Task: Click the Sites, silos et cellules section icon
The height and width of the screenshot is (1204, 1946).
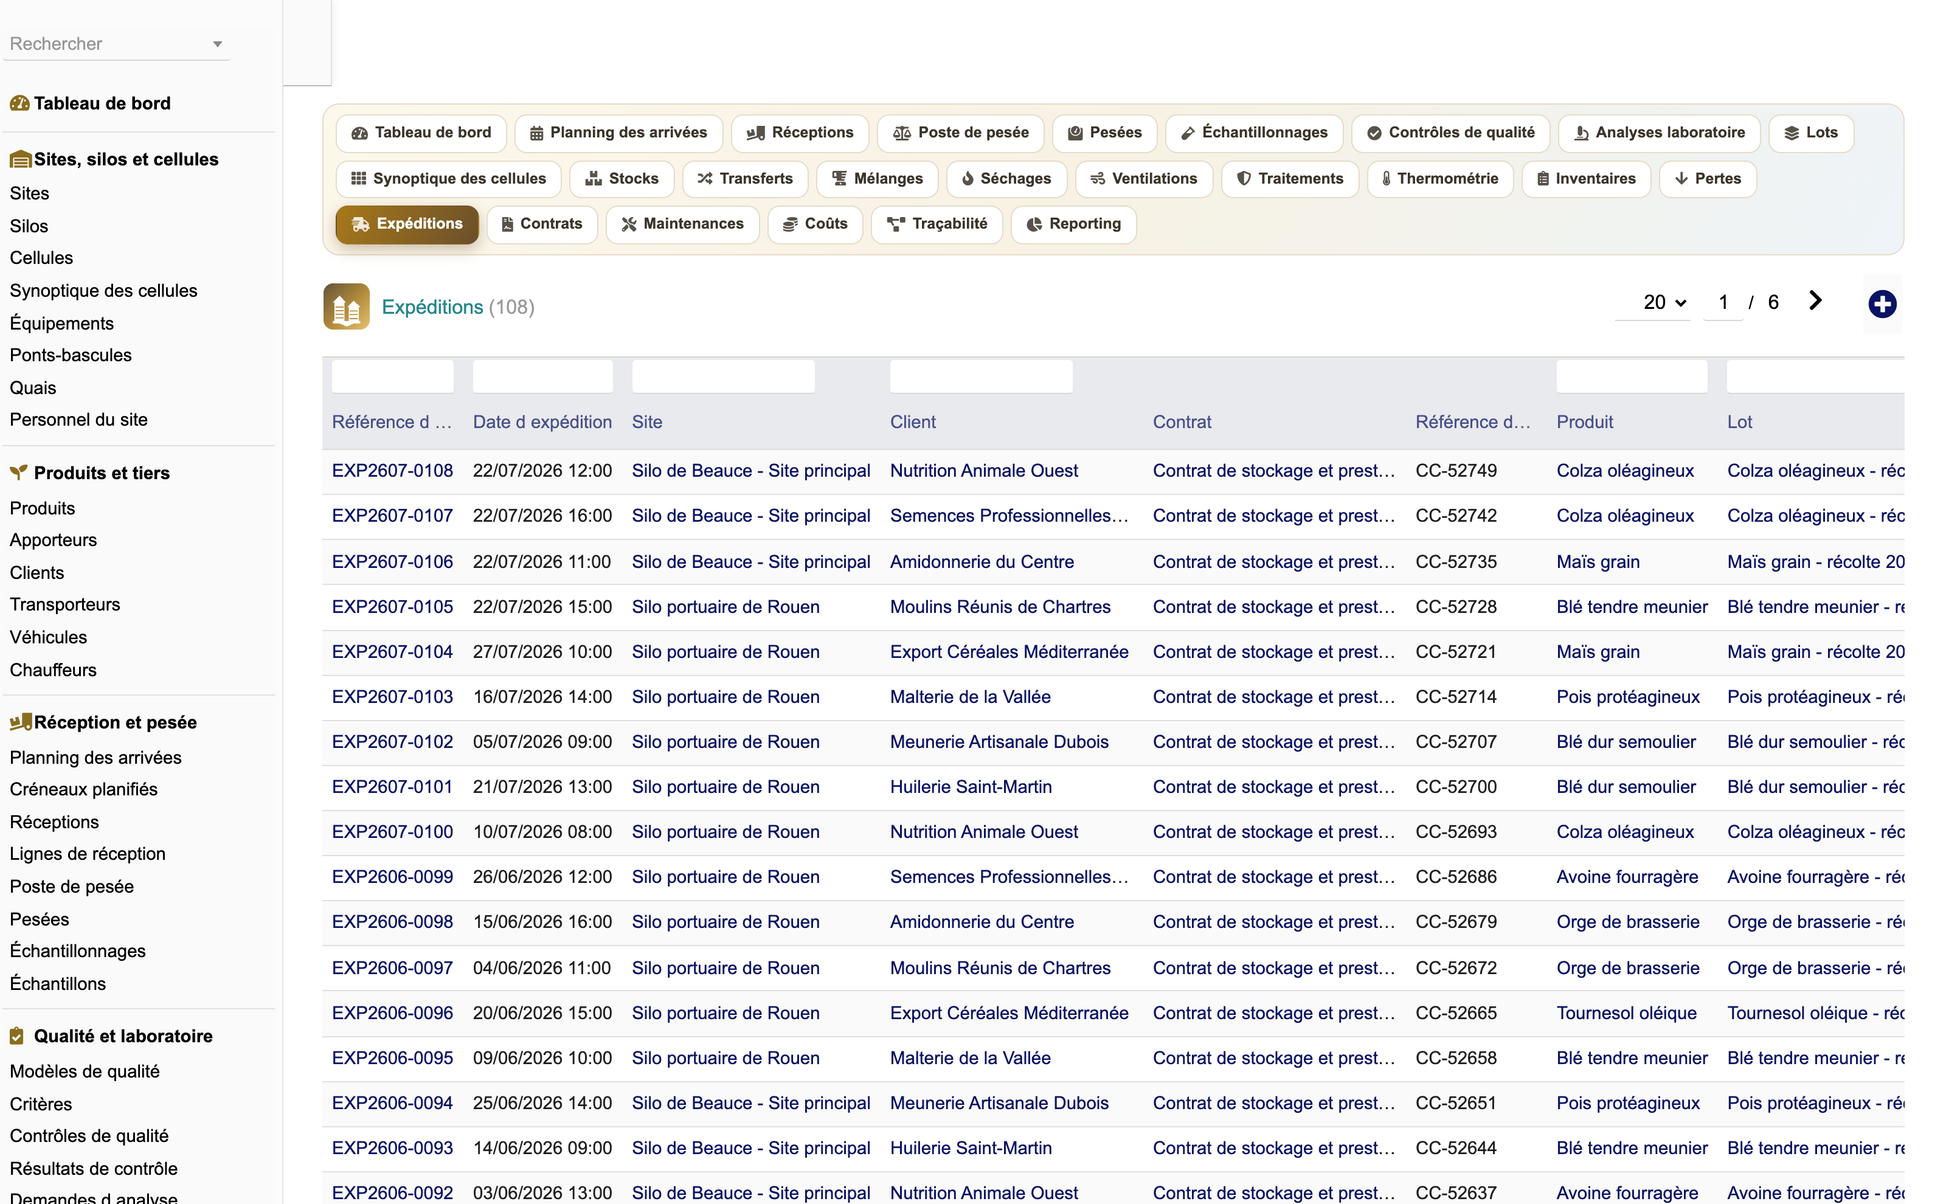Action: (20, 159)
